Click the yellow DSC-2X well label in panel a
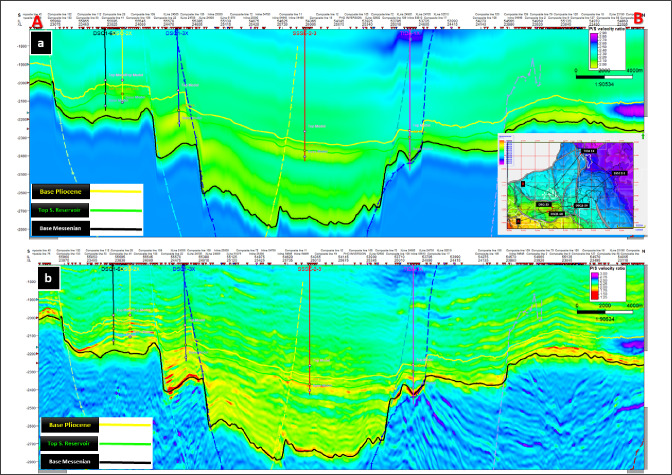This screenshot has width=672, height=475. coord(124,33)
